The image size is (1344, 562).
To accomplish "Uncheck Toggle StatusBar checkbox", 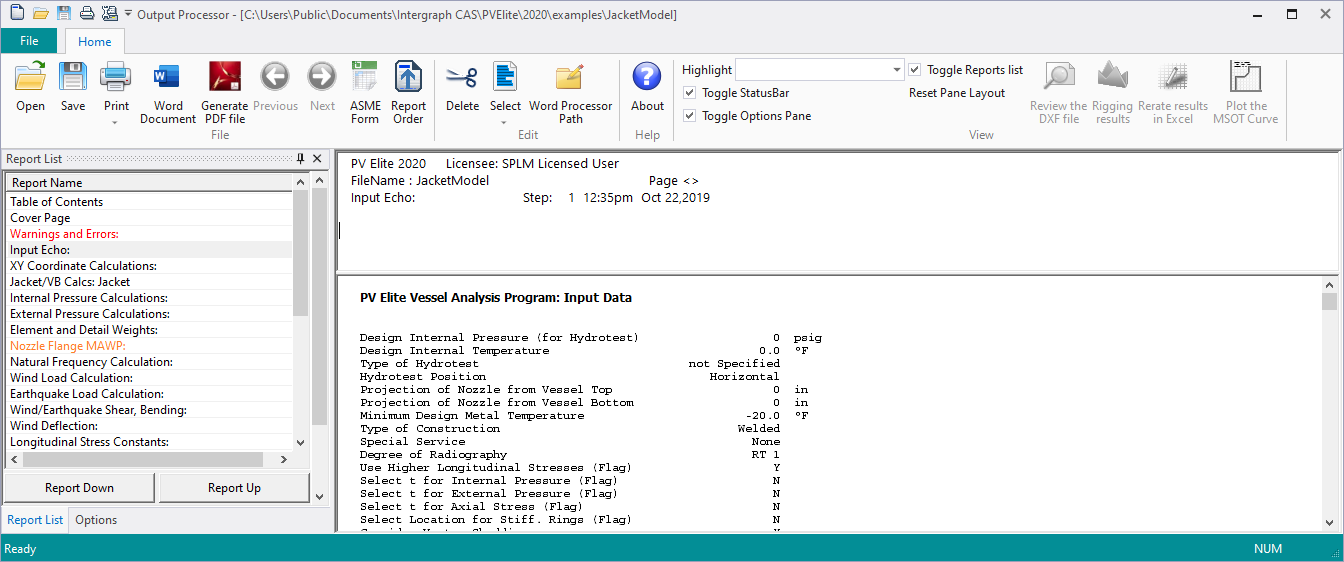I will pyautogui.click(x=690, y=93).
